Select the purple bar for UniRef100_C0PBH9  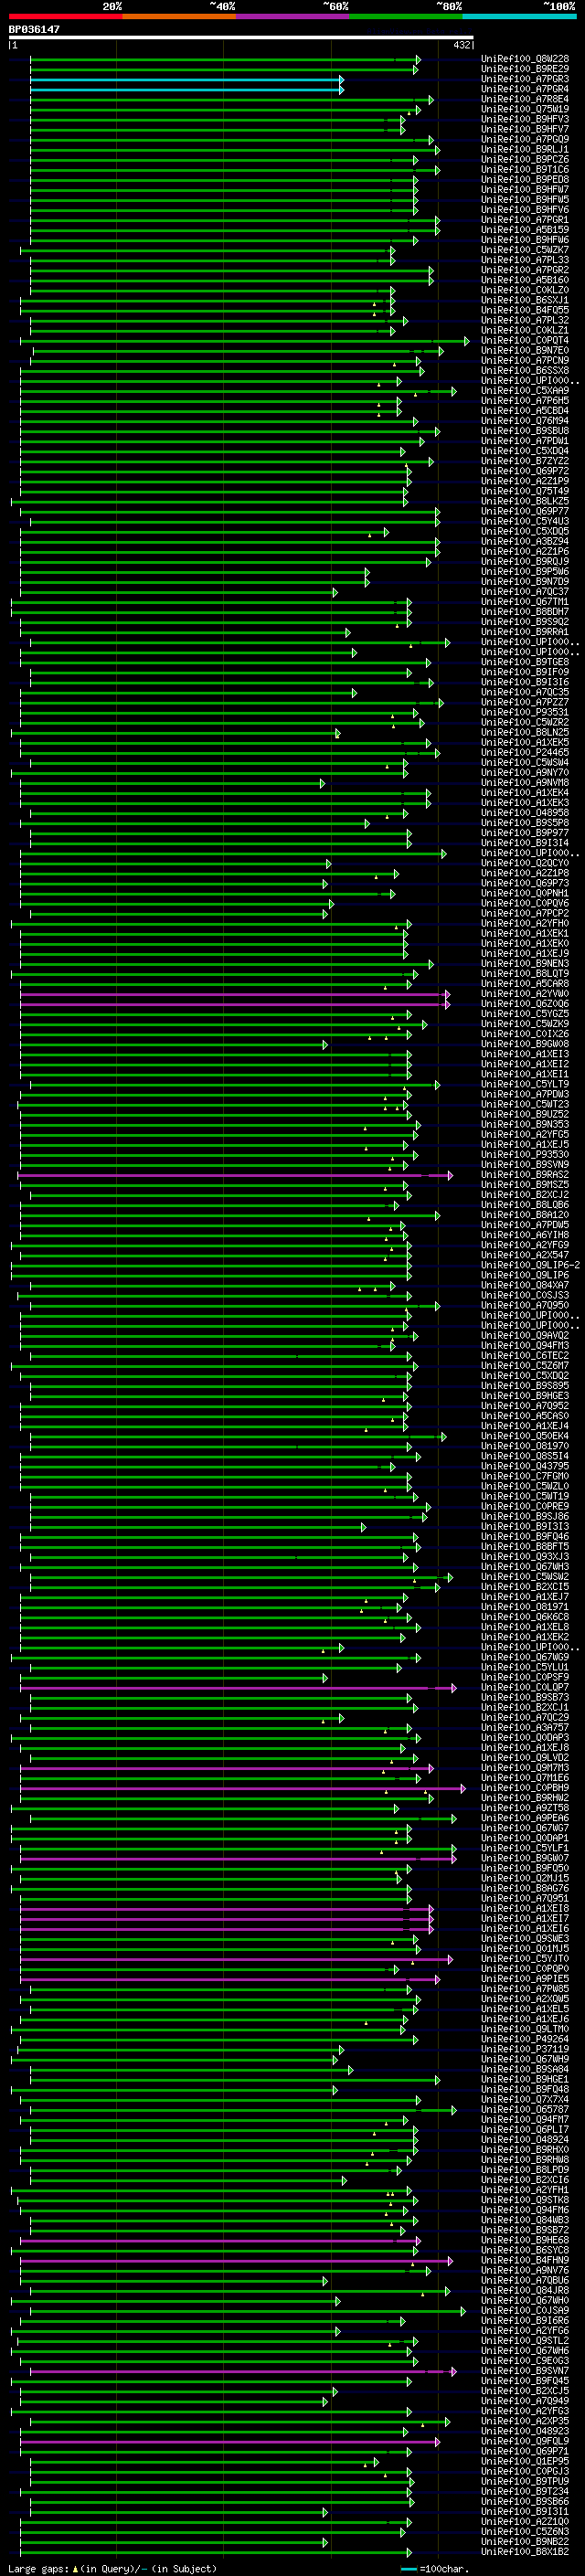point(242,1788)
